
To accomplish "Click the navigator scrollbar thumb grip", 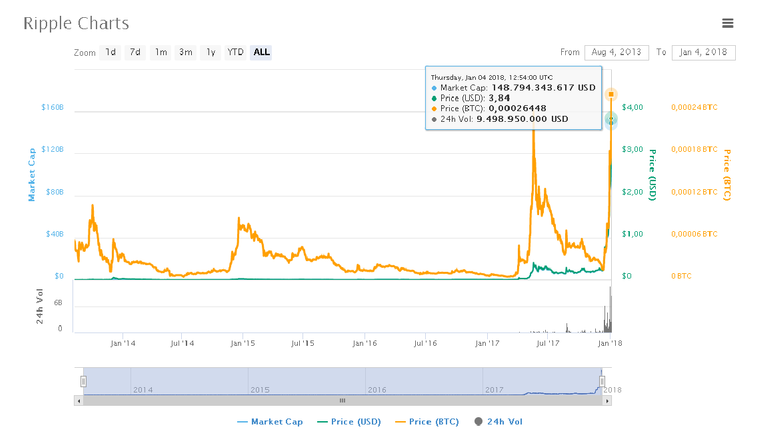I will tap(342, 401).
